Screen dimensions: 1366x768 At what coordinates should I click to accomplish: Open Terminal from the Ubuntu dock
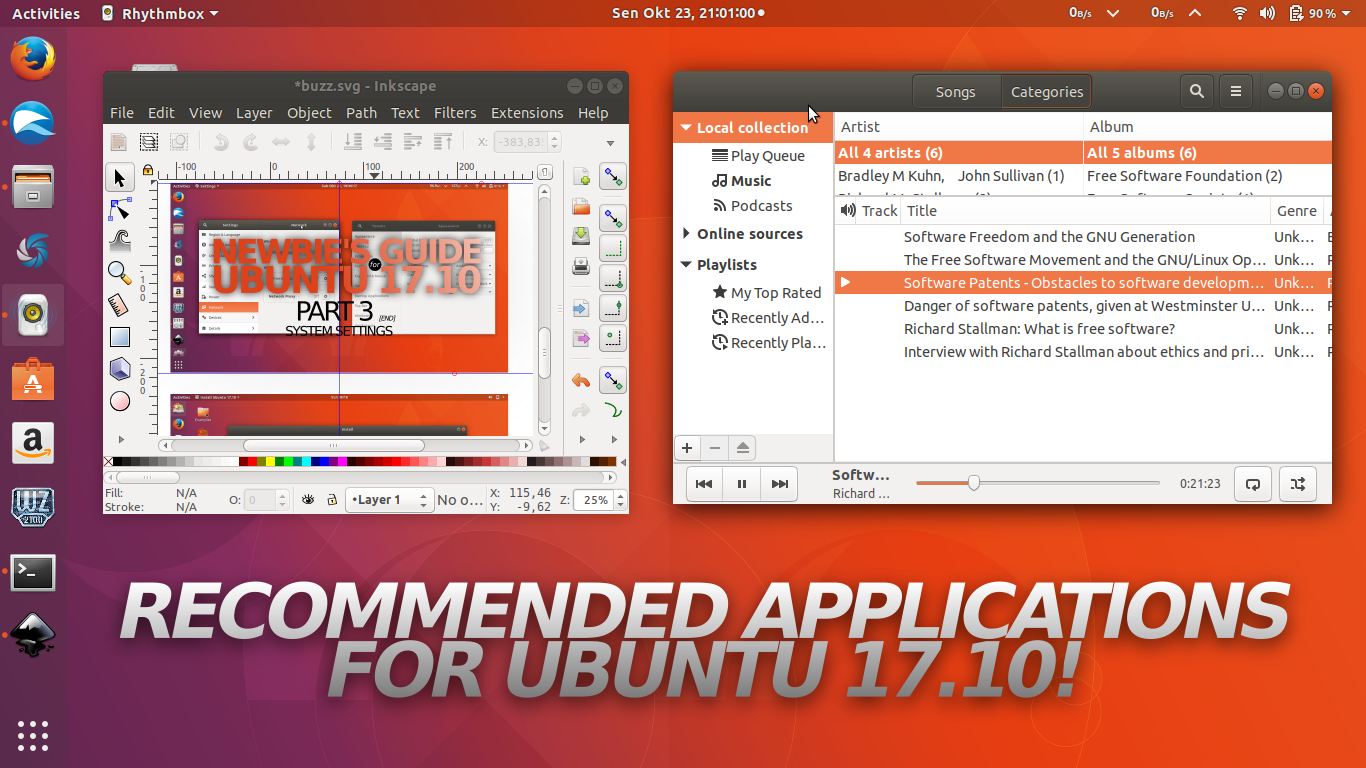pos(33,573)
